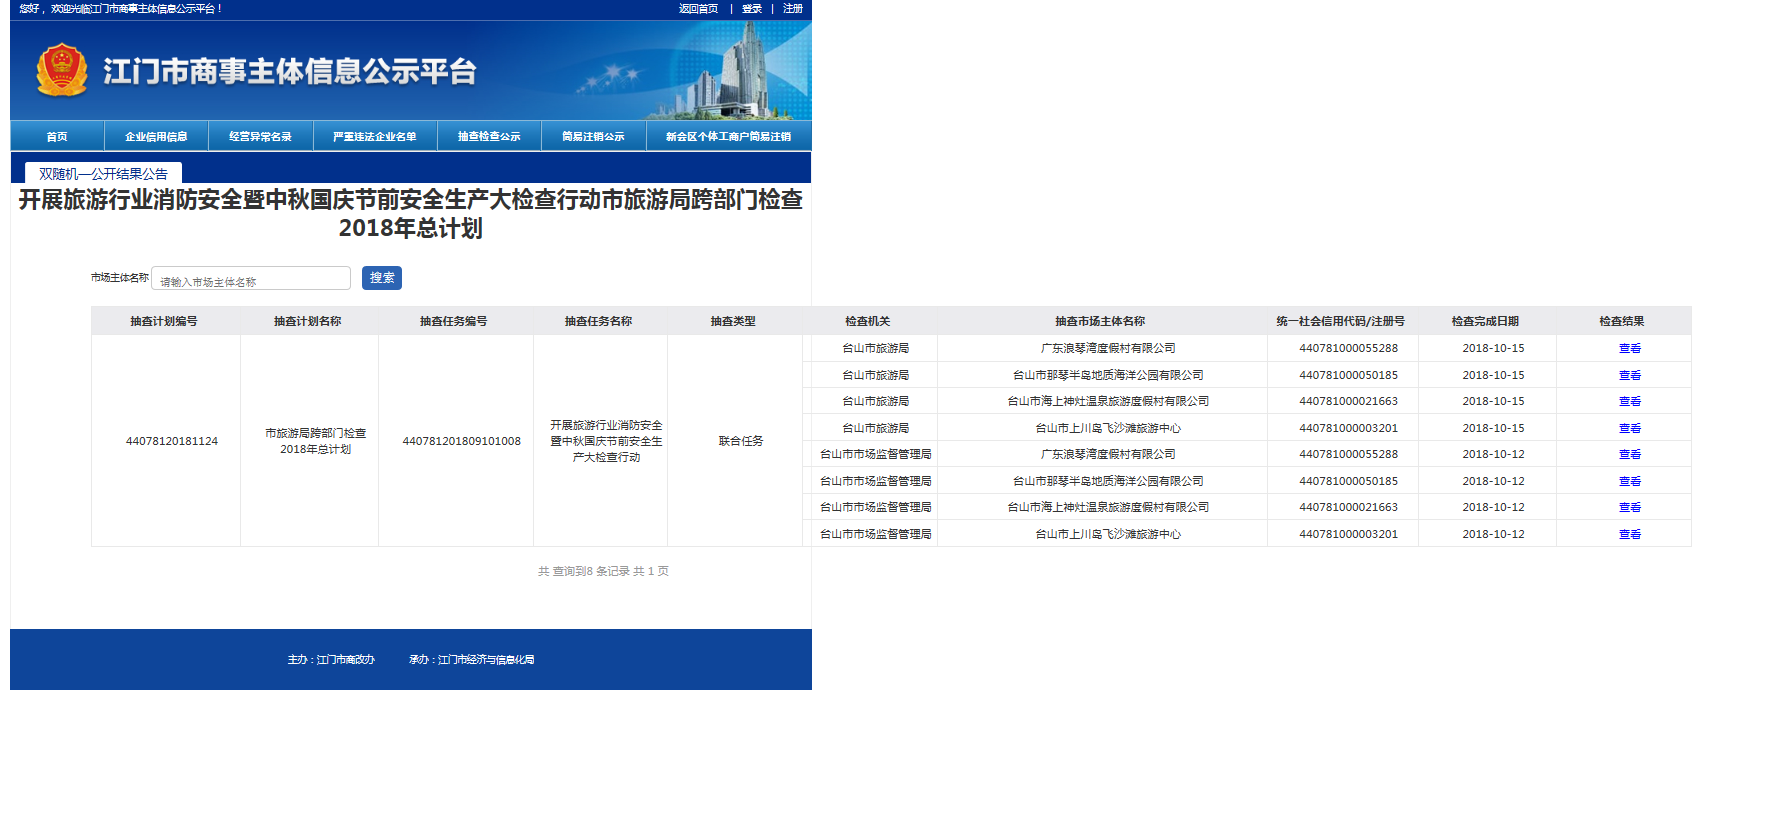The image size is (1791, 822).
Task: Click the 注册 link at top
Action: [793, 9]
